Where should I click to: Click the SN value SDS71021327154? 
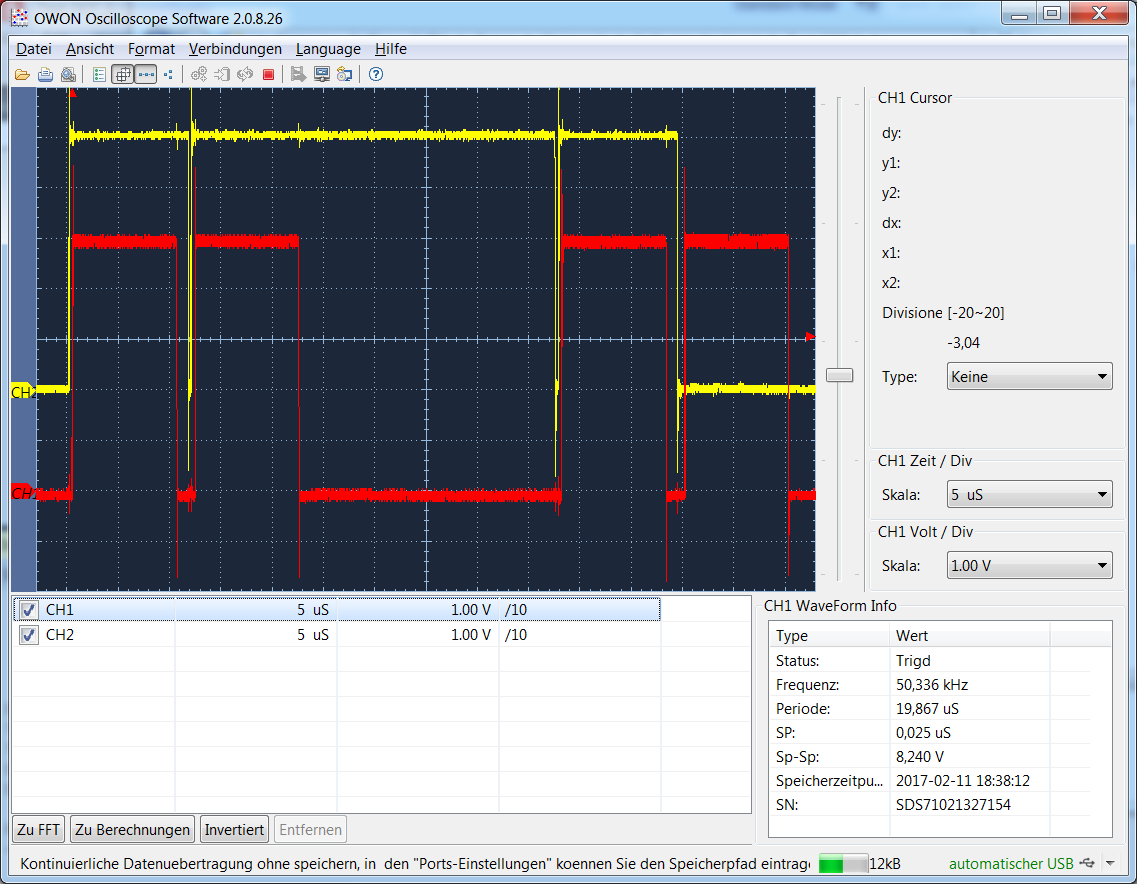(x=953, y=804)
